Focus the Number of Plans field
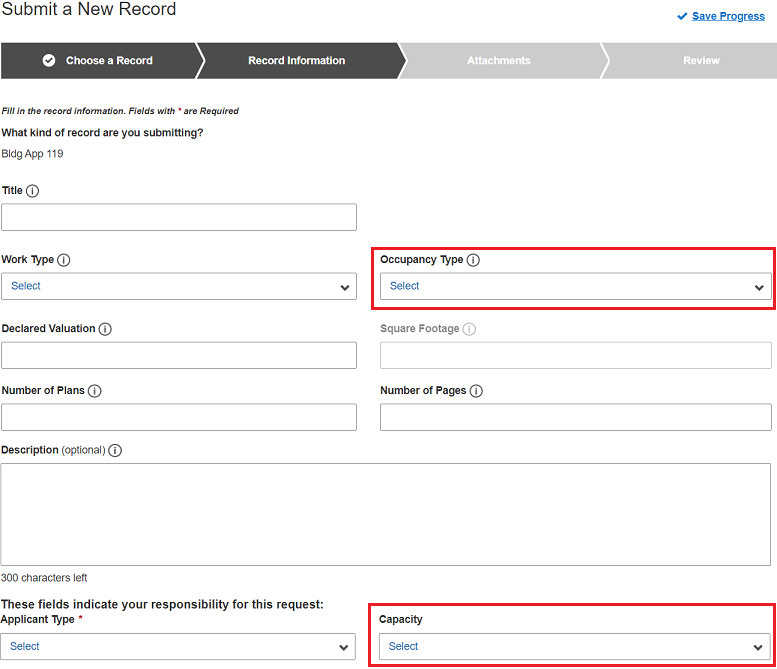This screenshot has width=777, height=669. pyautogui.click(x=179, y=417)
